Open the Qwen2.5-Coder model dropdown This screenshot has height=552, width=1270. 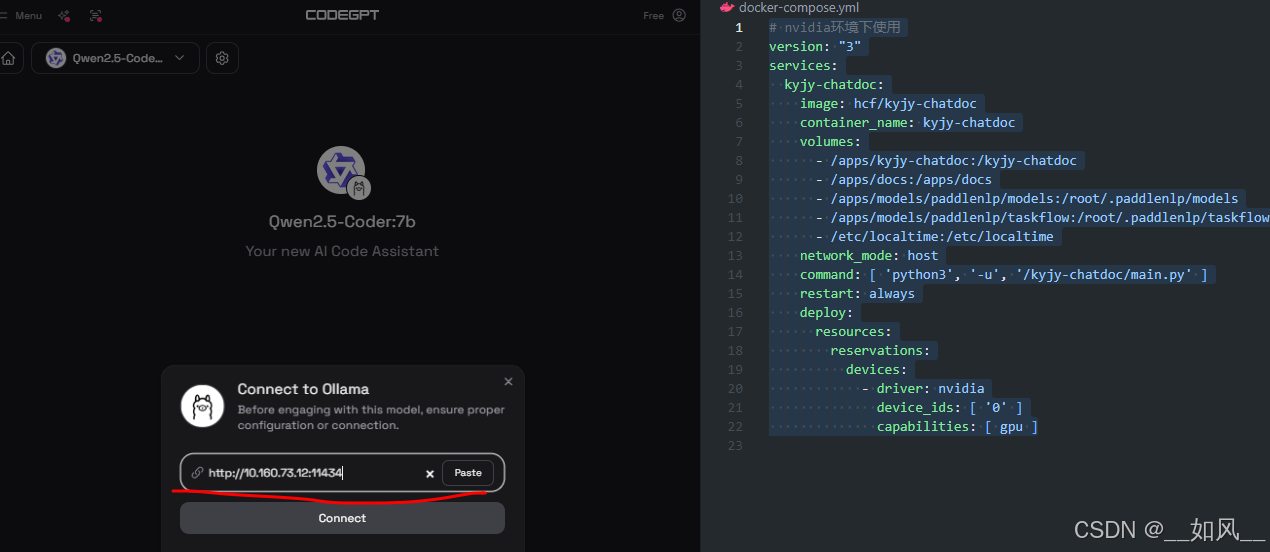(115, 58)
